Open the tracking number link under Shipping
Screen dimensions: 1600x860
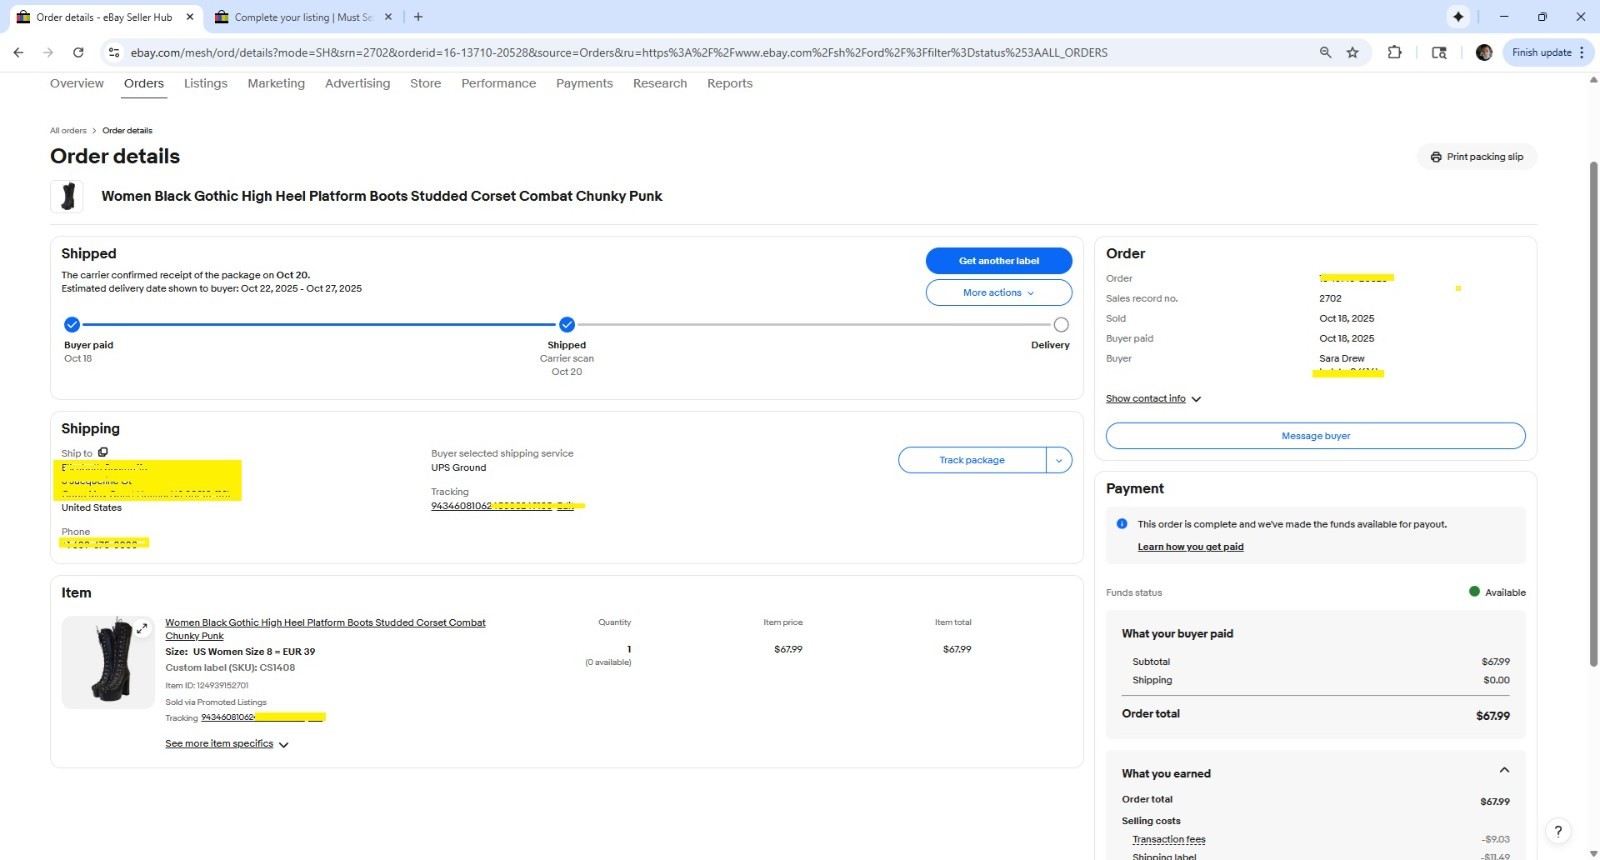click(507, 506)
